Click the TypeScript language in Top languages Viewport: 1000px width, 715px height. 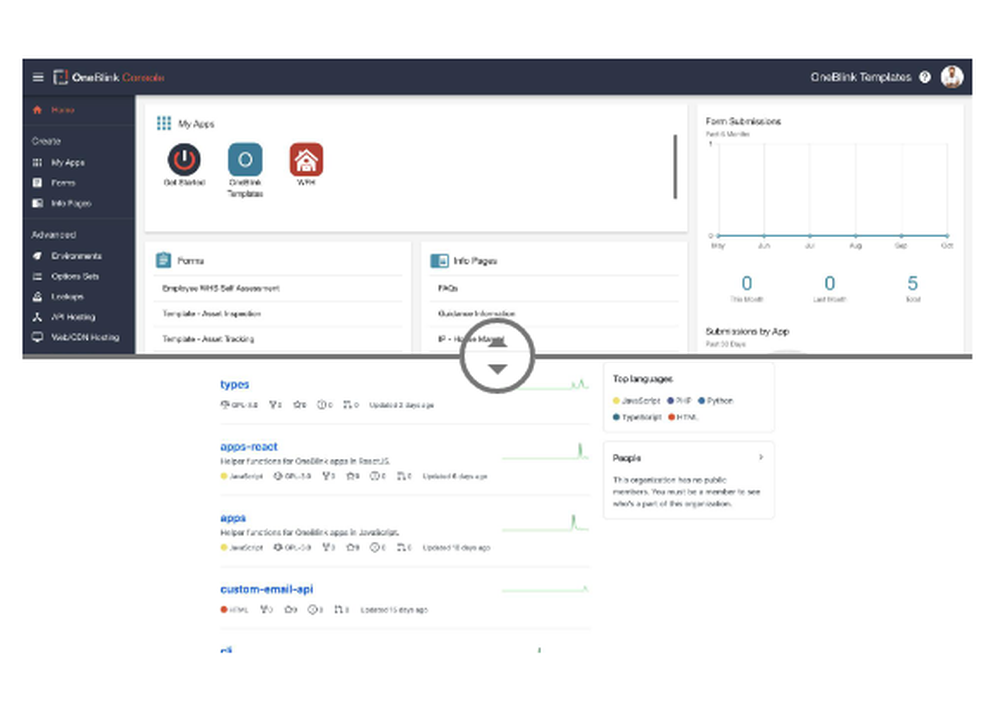coord(637,417)
